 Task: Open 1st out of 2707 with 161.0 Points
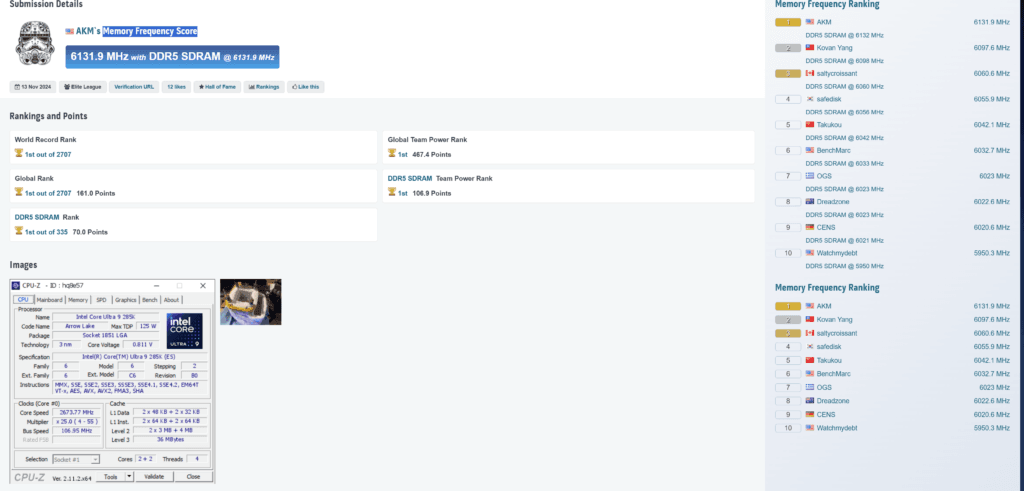coord(48,193)
